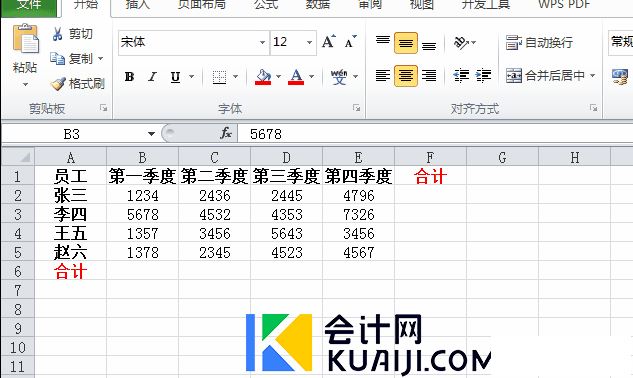633x378 pixels.
Task: Decrease font size with the small A
Action: click(x=350, y=41)
